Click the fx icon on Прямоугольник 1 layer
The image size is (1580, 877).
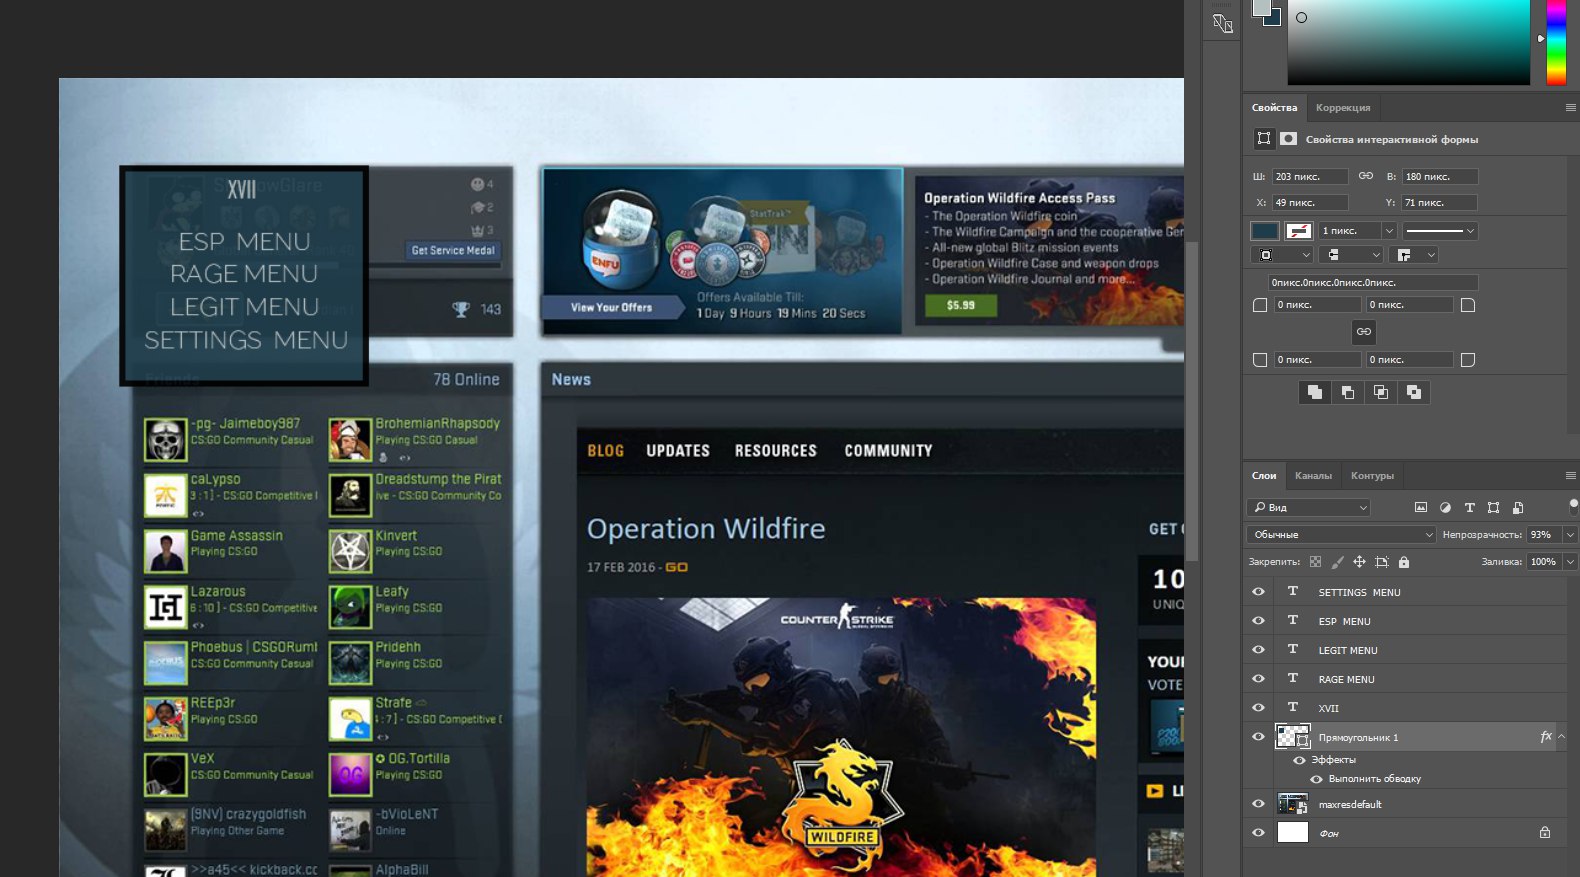[1546, 736]
